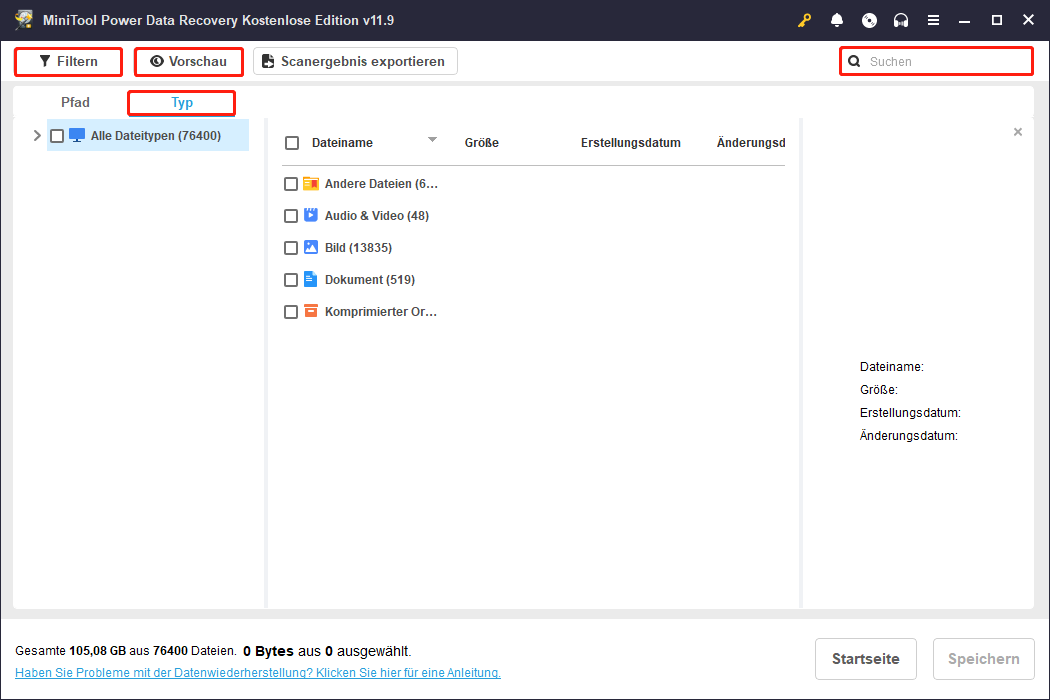Sort by Änderungsdatum column header
The width and height of the screenshot is (1050, 700).
pos(751,143)
